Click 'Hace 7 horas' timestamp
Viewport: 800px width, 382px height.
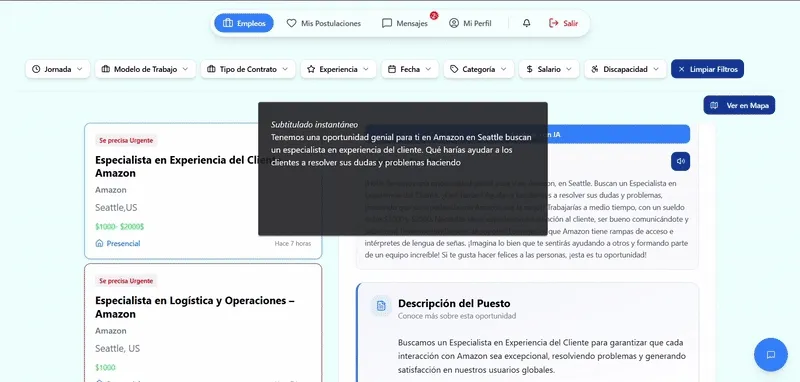tap(293, 243)
